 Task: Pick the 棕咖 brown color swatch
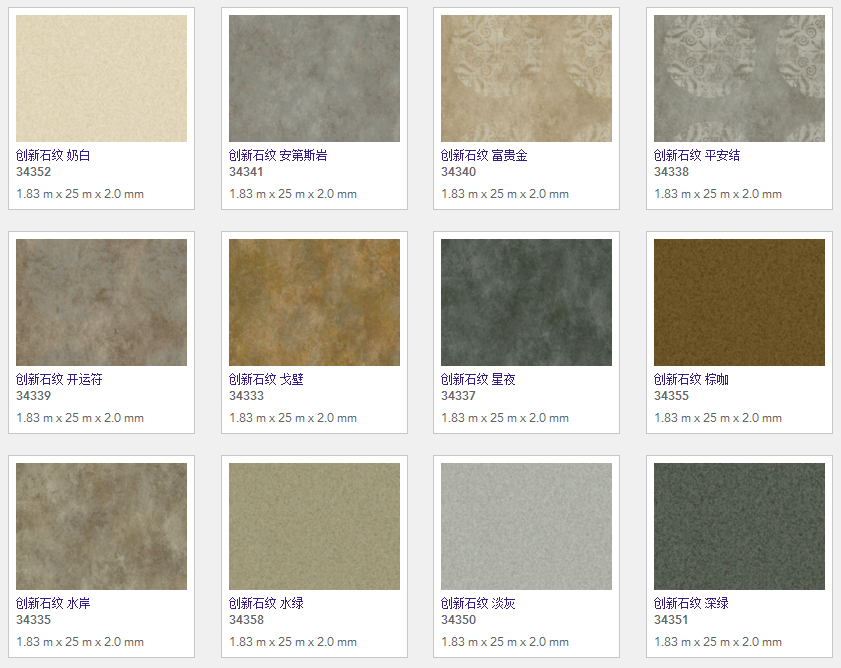point(739,302)
